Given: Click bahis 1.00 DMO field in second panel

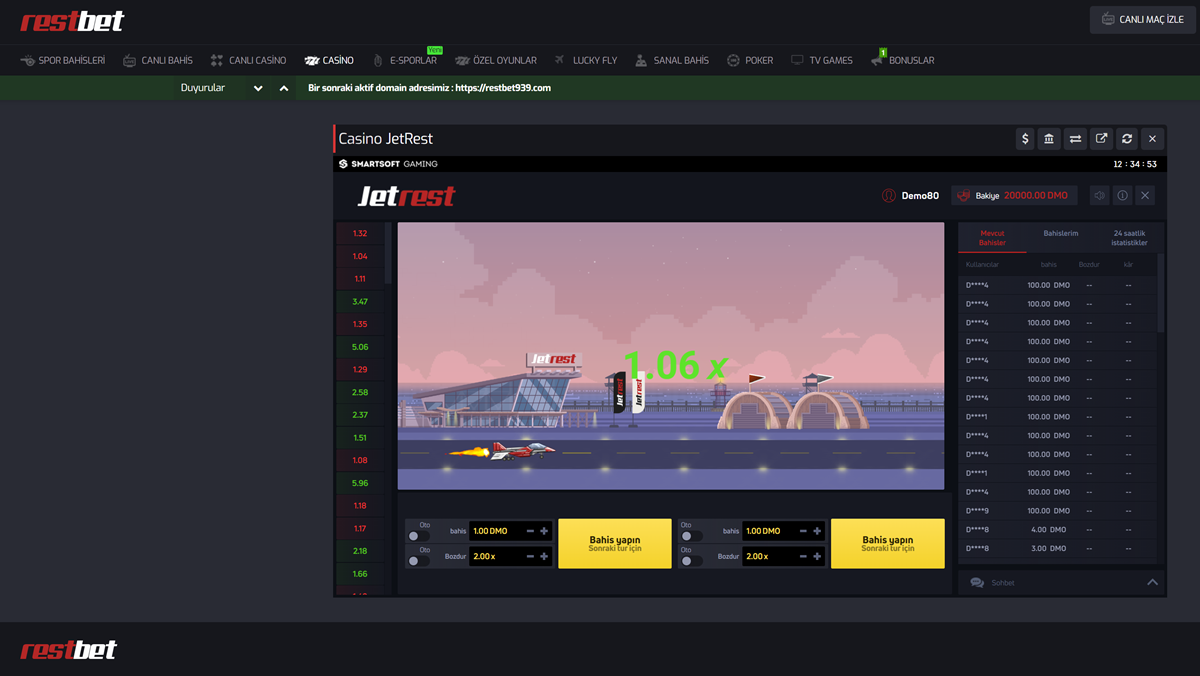Looking at the screenshot, I should coord(784,531).
